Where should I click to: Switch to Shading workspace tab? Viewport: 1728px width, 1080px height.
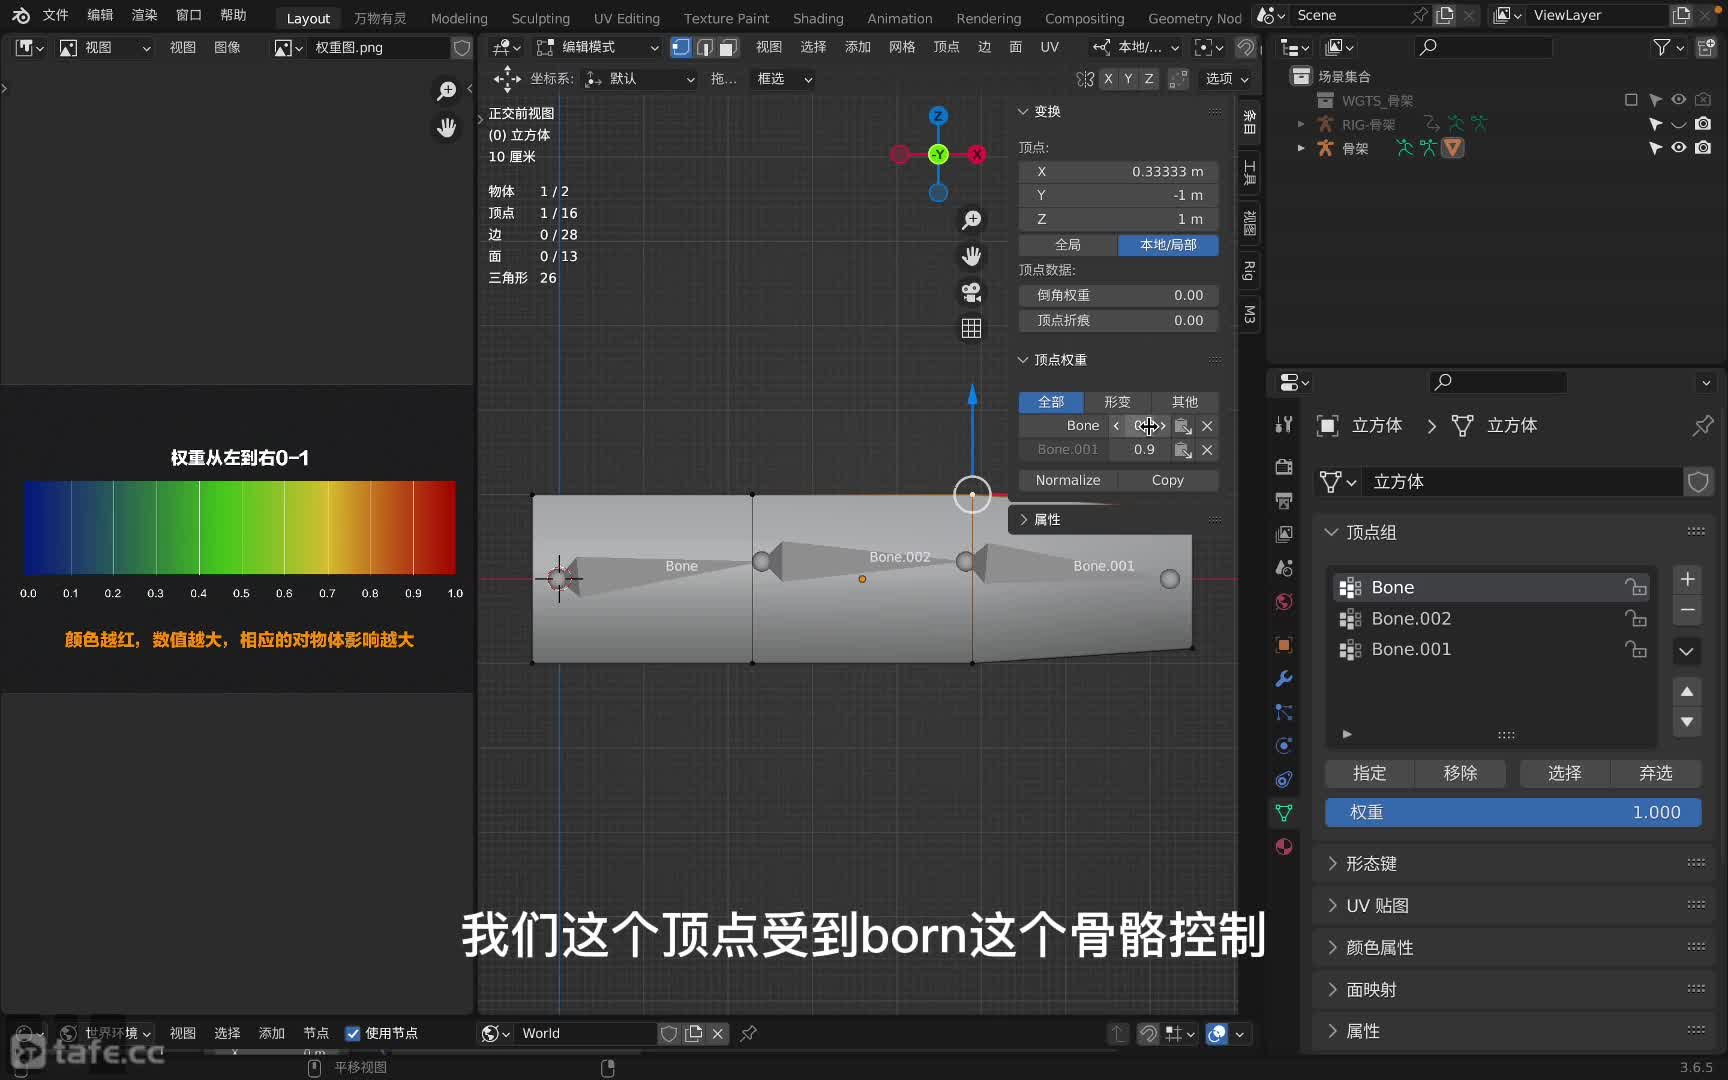(818, 18)
